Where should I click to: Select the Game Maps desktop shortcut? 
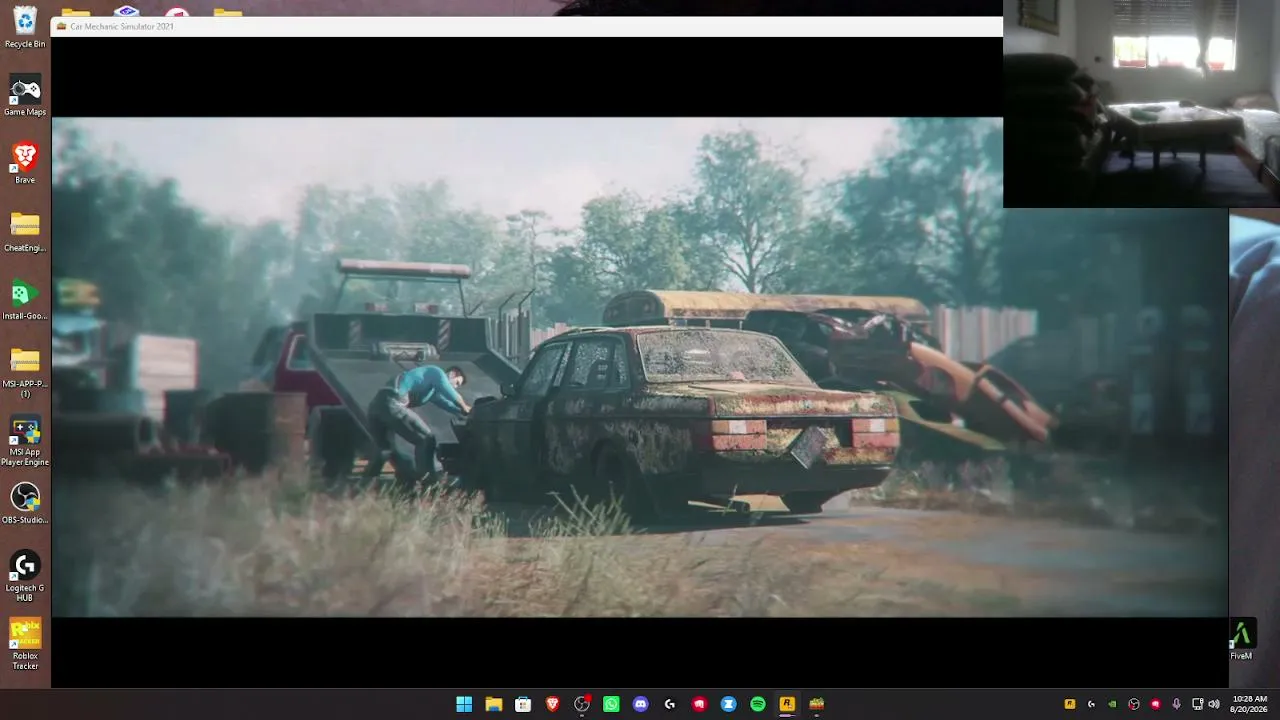25,95
